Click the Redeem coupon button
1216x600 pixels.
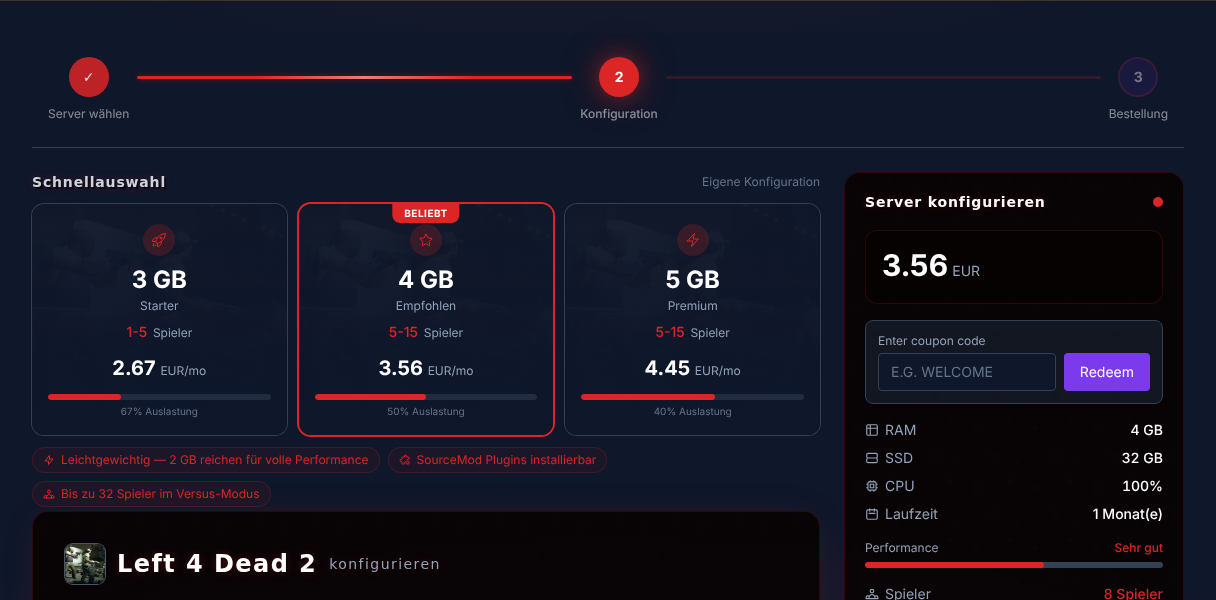coord(1107,372)
